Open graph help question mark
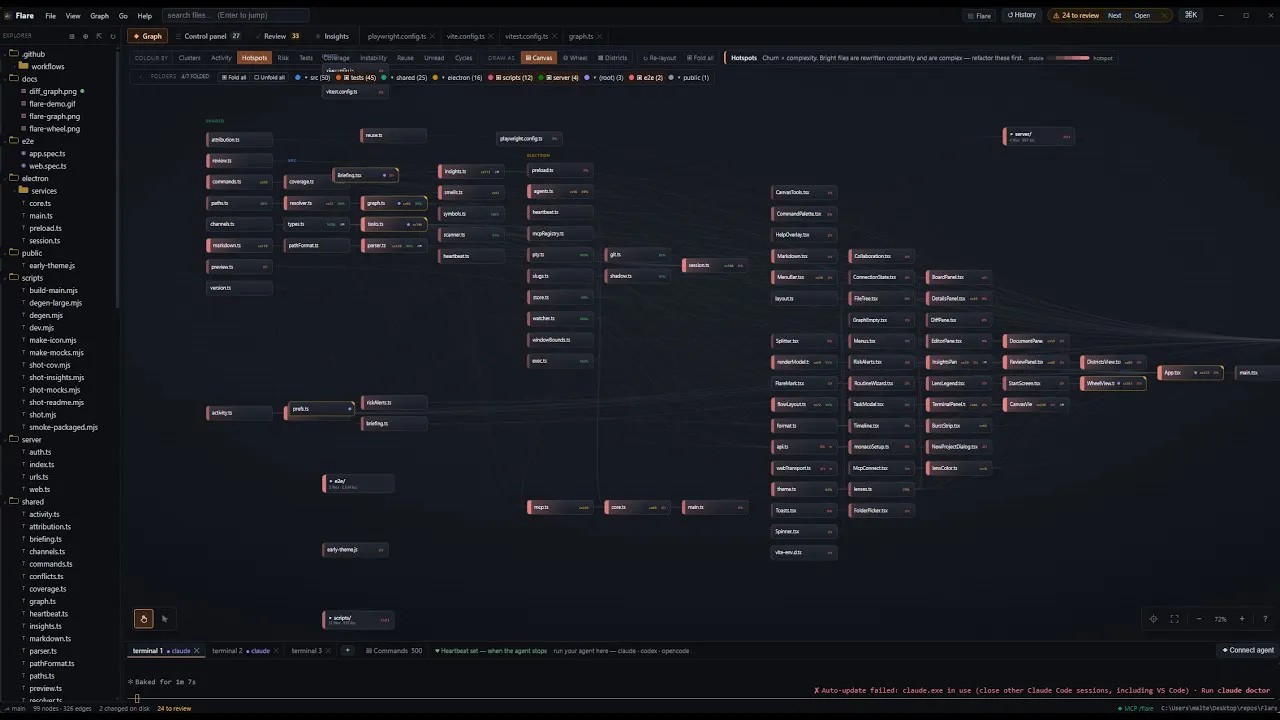The height and width of the screenshot is (720, 1280). pos(1265,619)
